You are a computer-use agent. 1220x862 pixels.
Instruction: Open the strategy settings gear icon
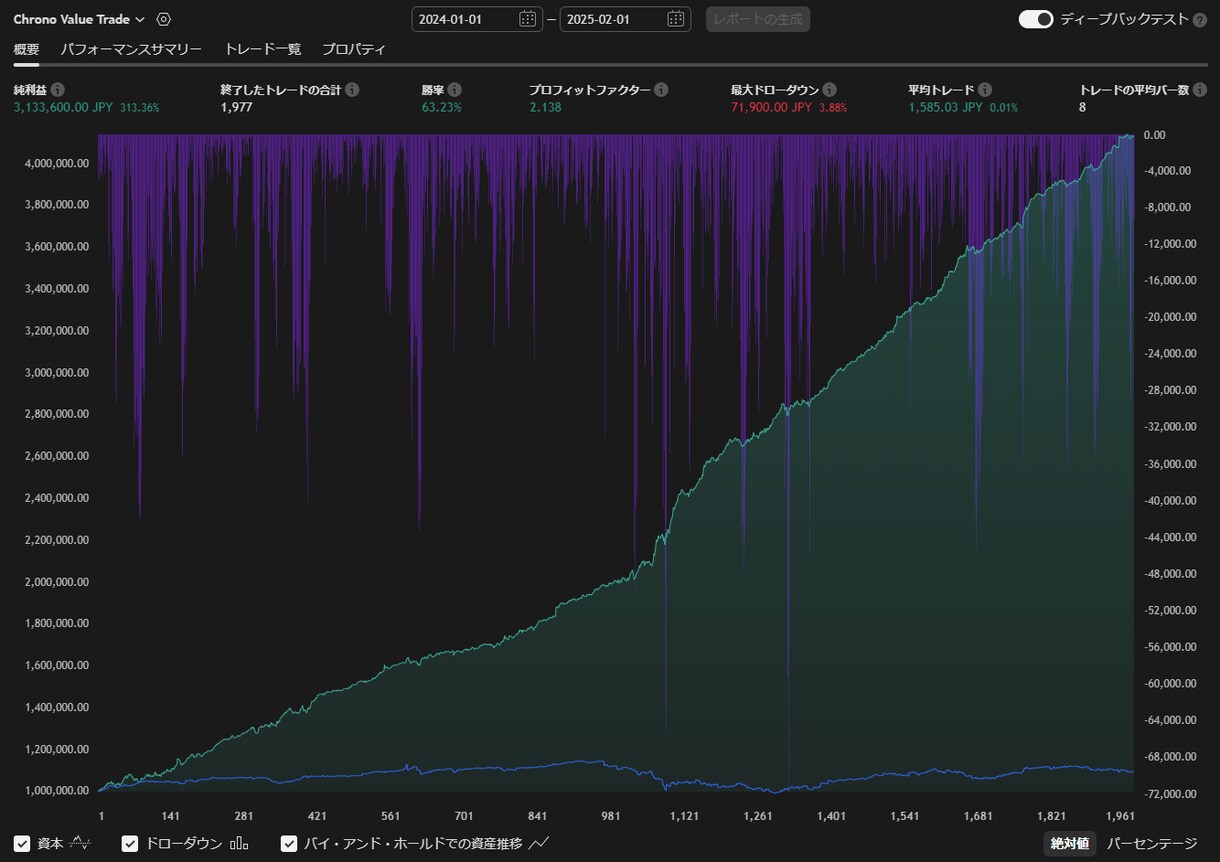[164, 19]
